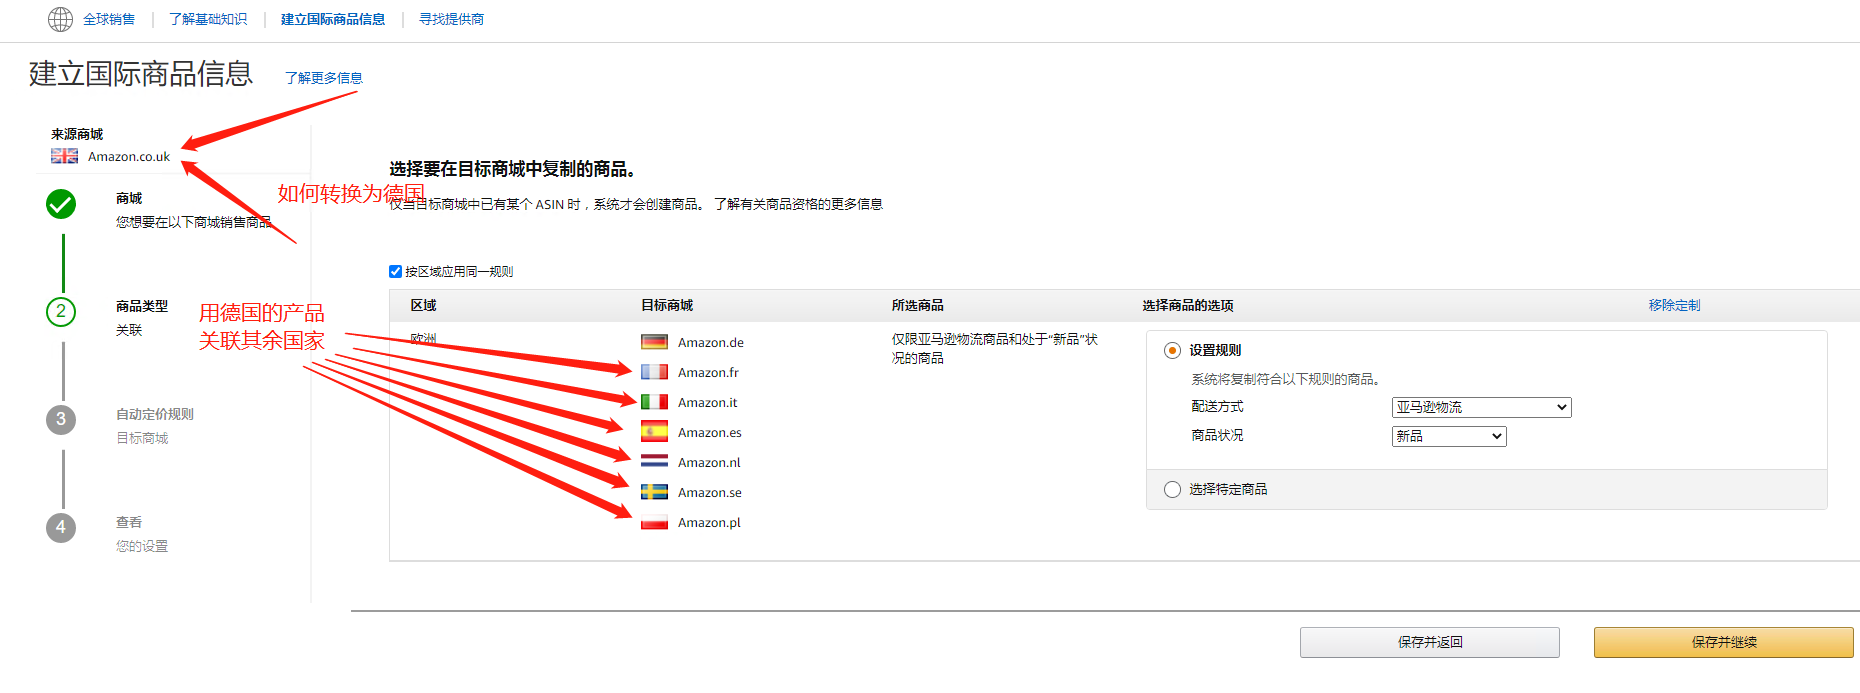Open the 建立国际商品信息 menu item
The height and width of the screenshot is (693, 1860).
pos(333,19)
